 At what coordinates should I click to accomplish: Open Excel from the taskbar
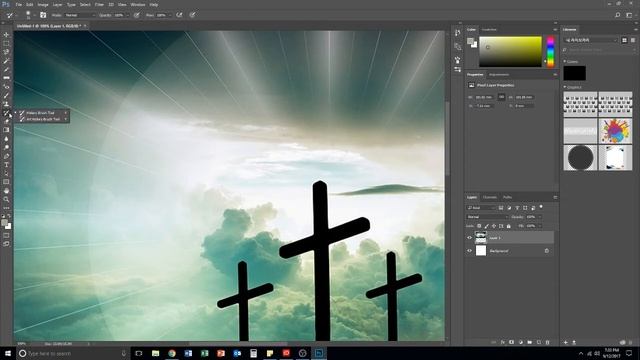(204, 353)
